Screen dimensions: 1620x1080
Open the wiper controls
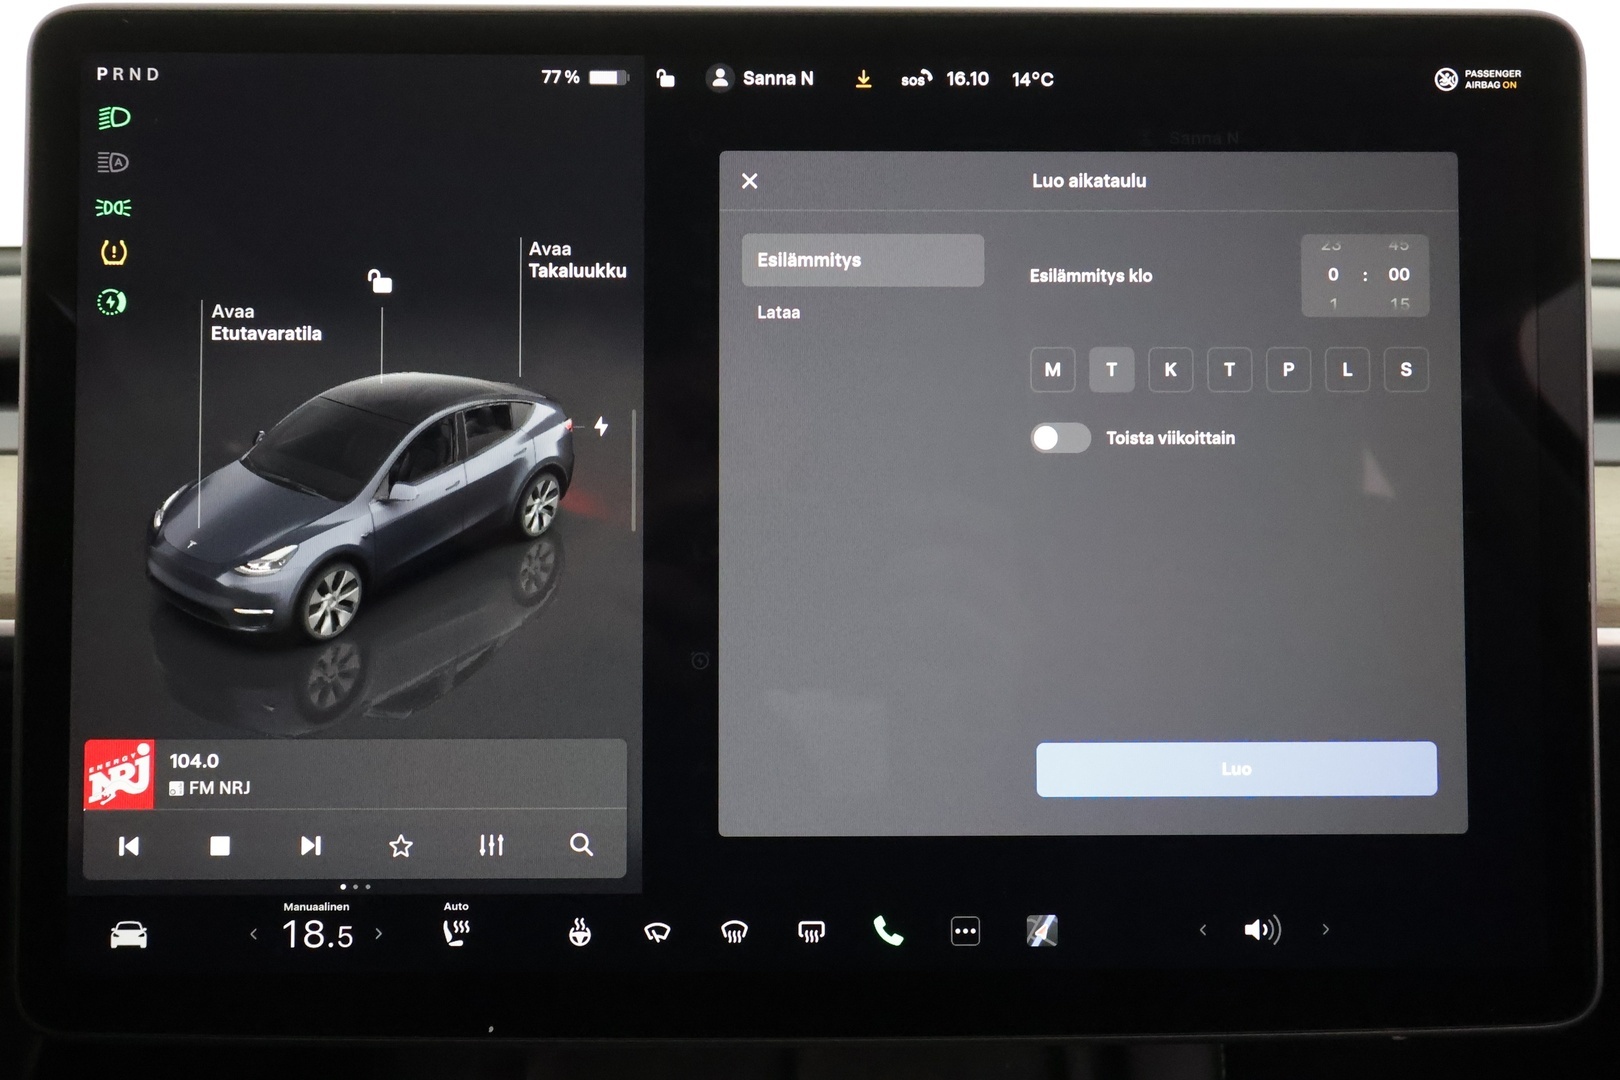(x=655, y=931)
